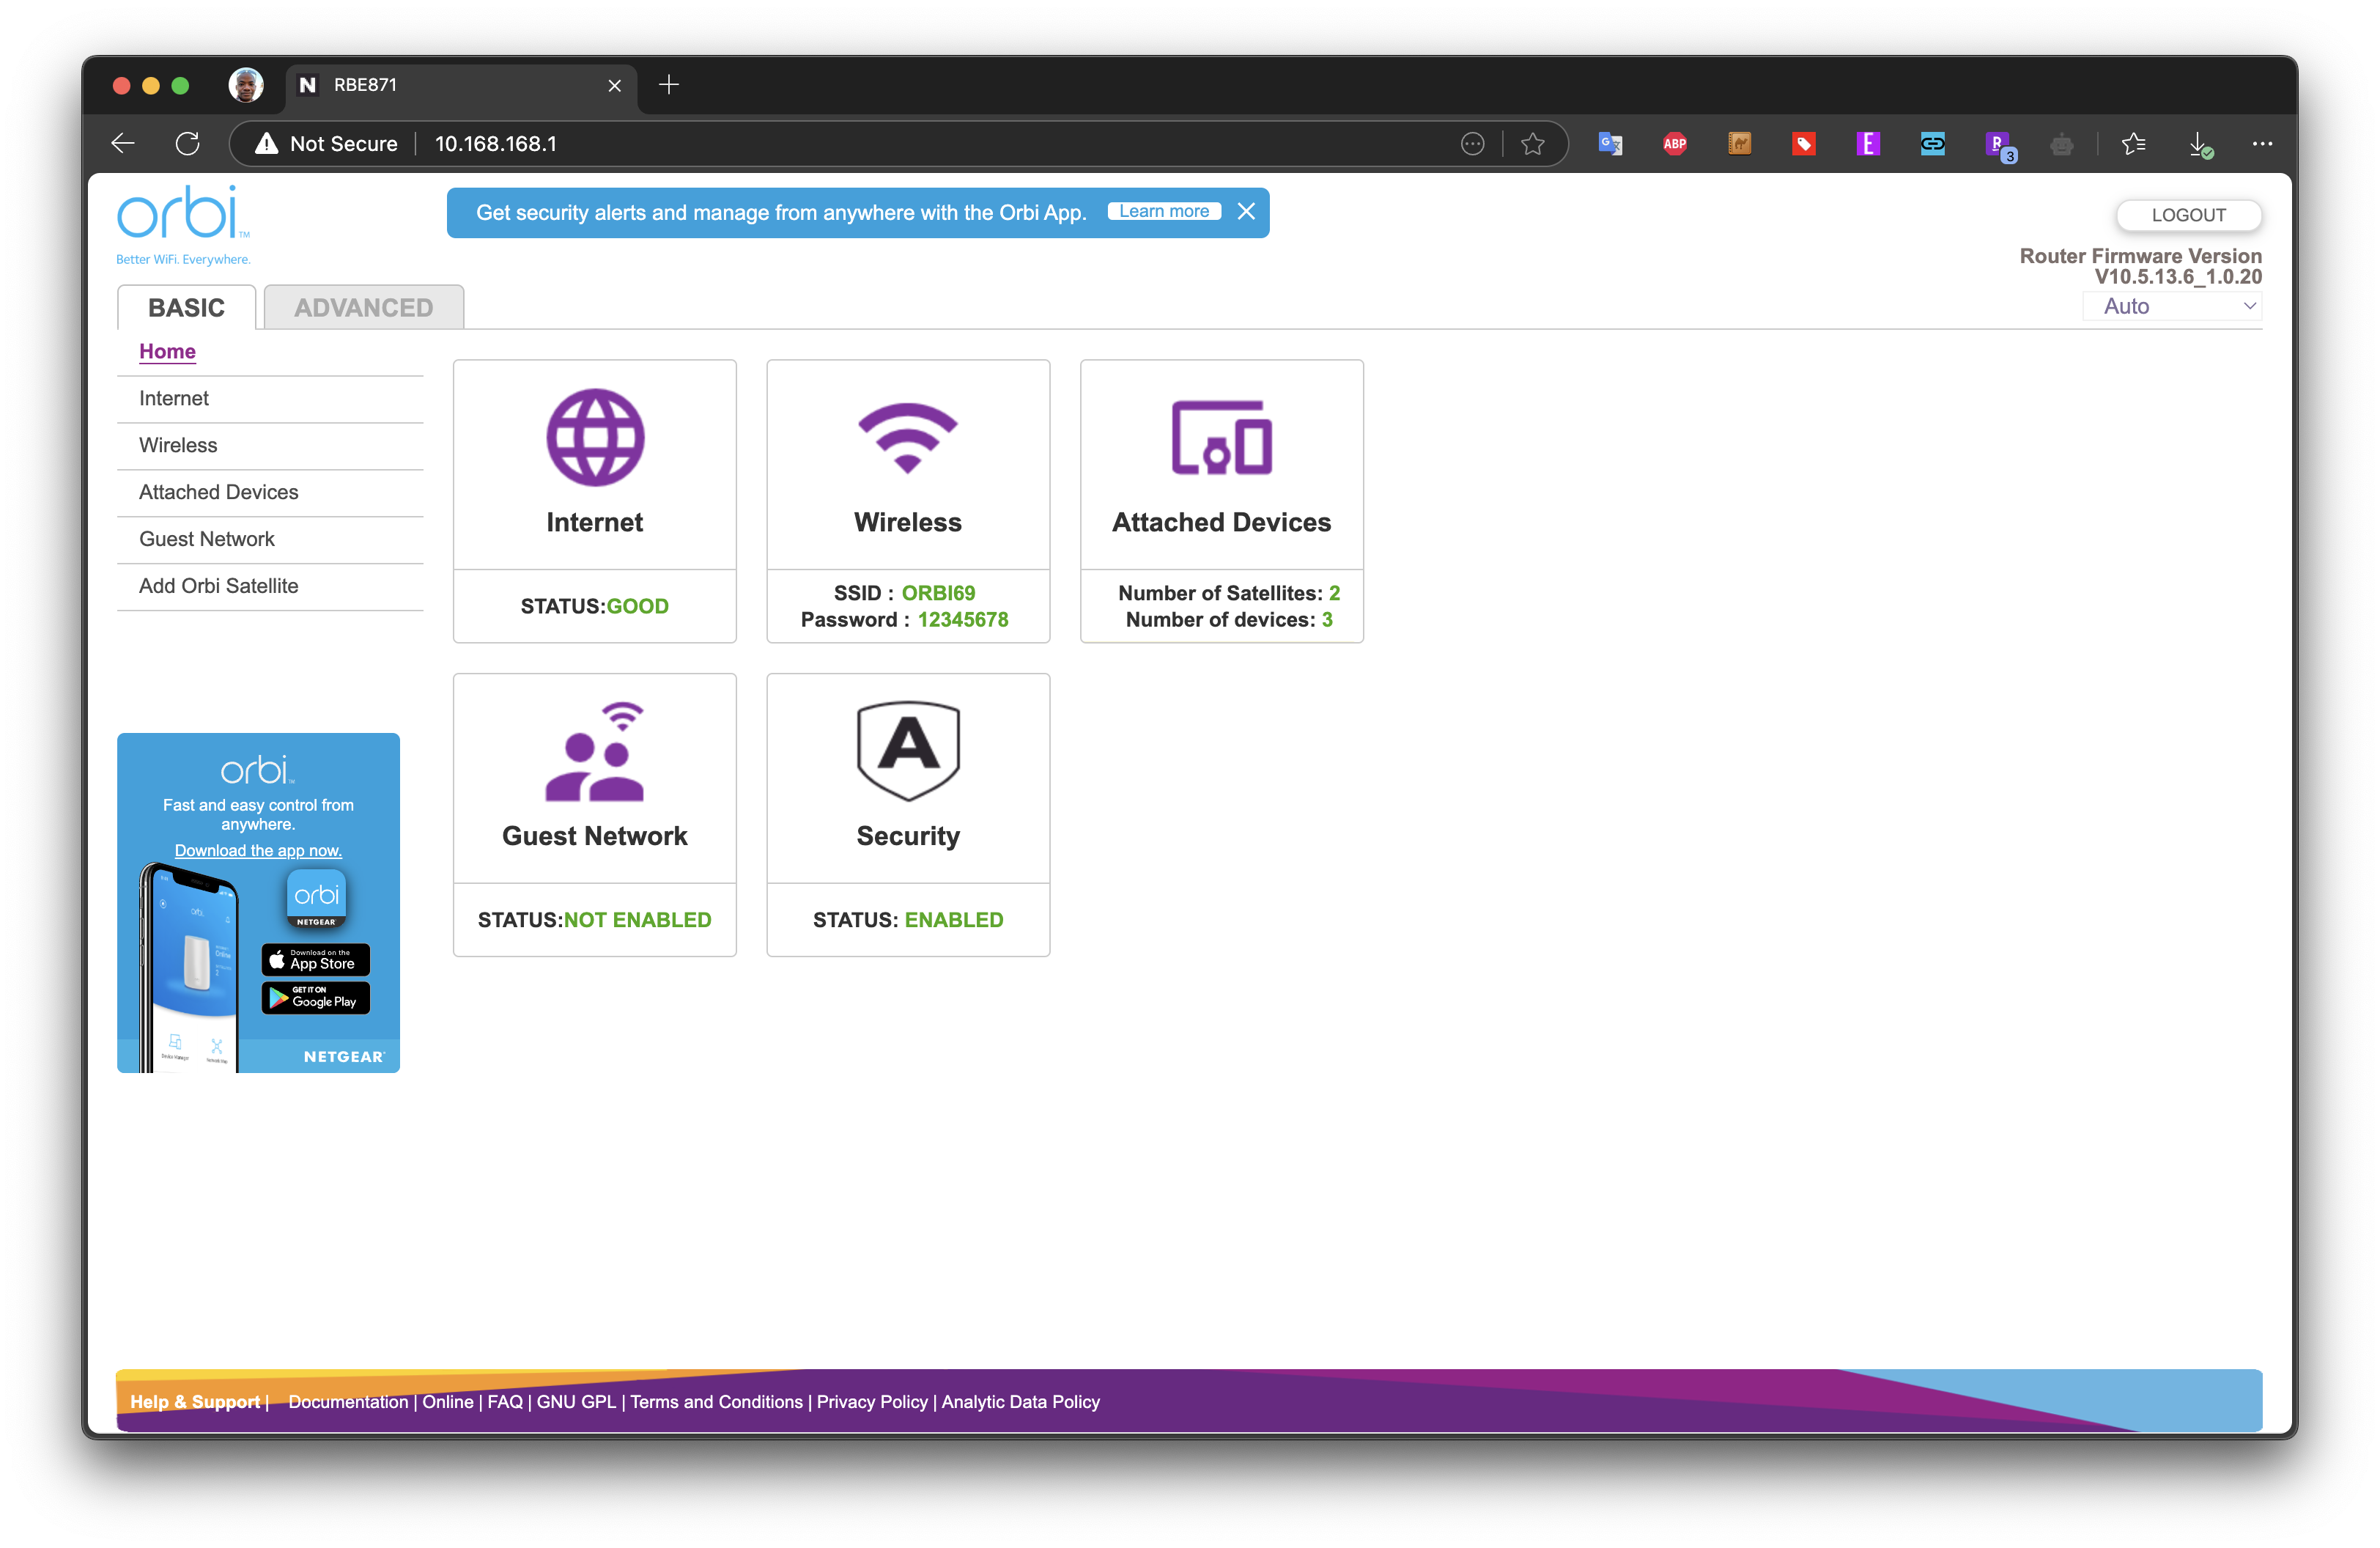Close the RBE871 browser tab
The image size is (2380, 1548).
615,86
